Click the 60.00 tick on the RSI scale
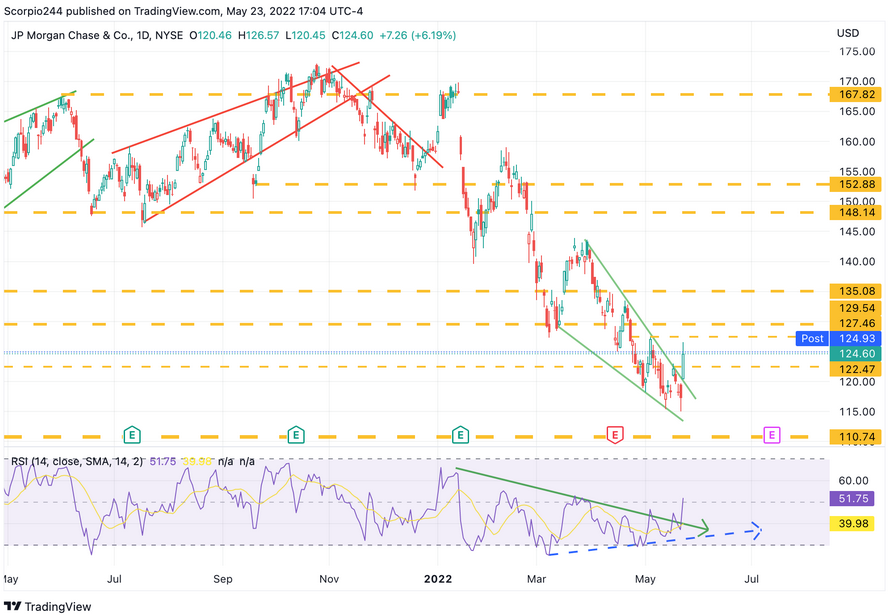Screen dimensions: 888x615 853,481
